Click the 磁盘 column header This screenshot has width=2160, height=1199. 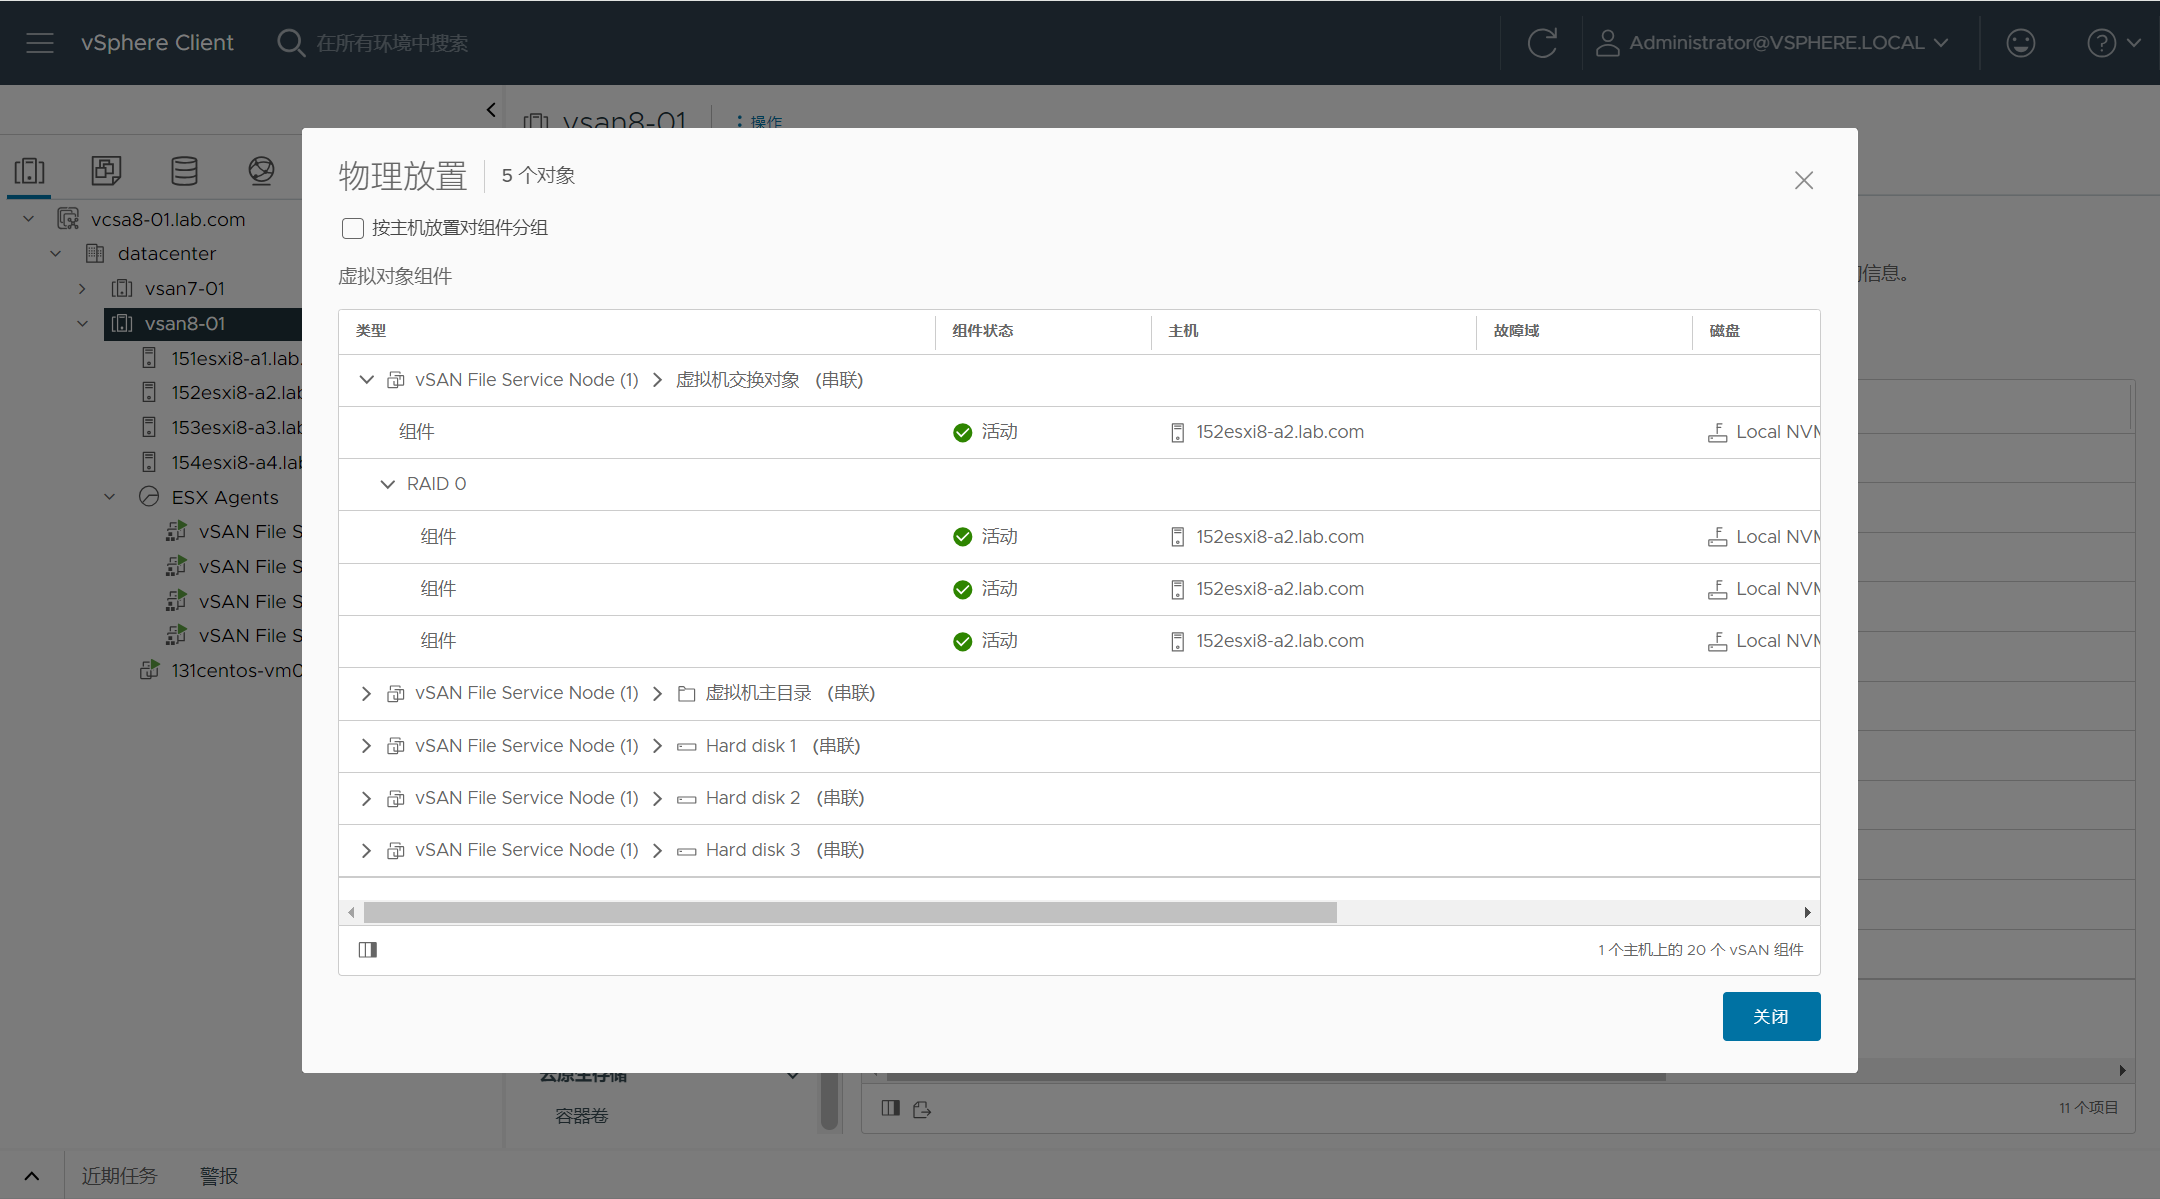pyautogui.click(x=1724, y=331)
